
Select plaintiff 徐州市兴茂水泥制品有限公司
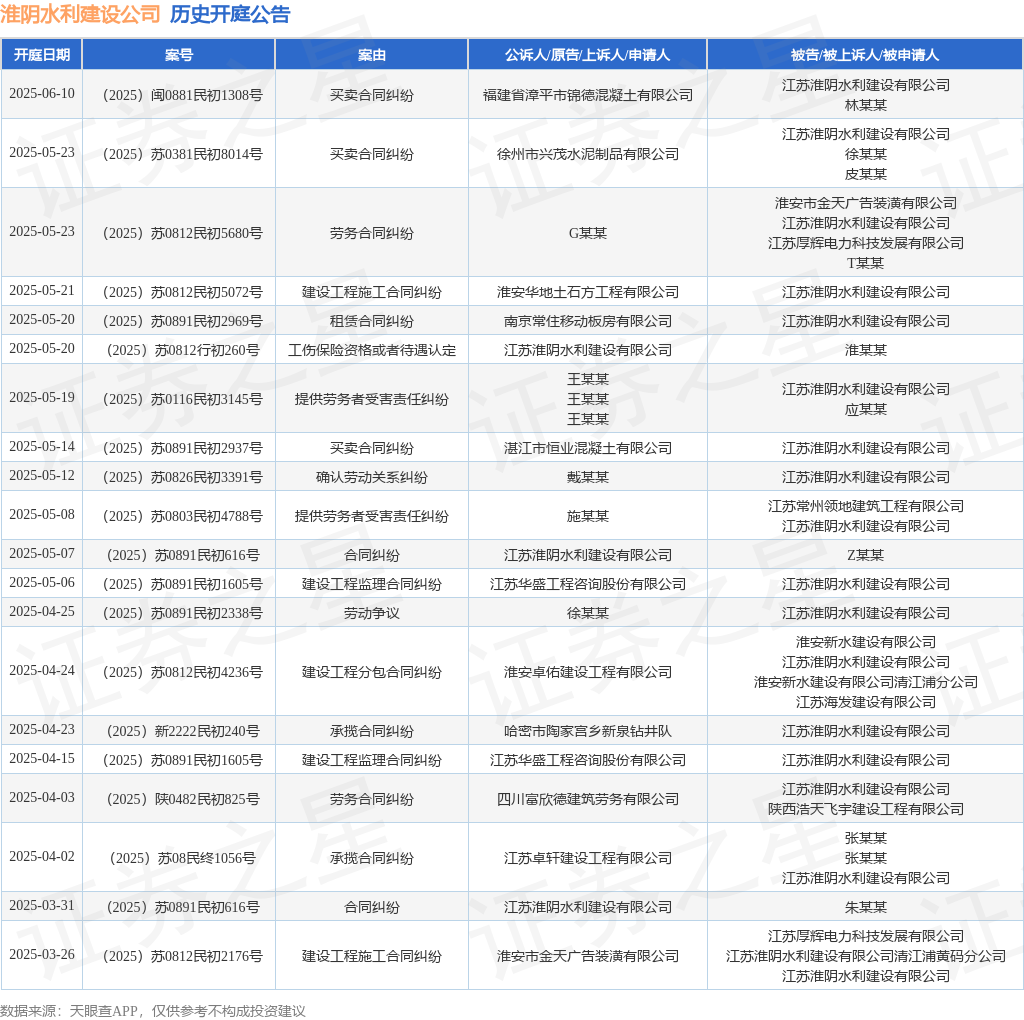coord(588,154)
